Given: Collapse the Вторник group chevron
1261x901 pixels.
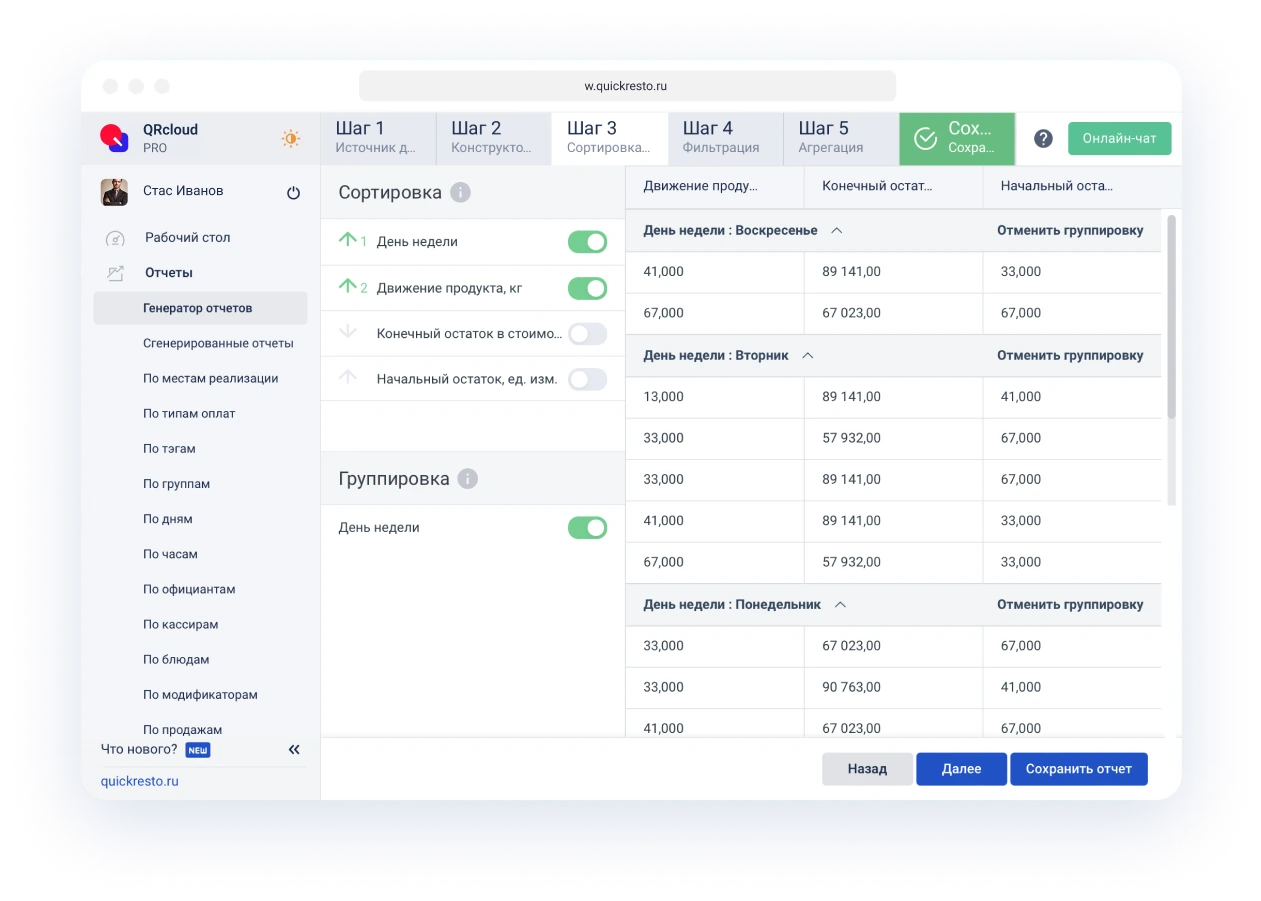Looking at the screenshot, I should point(807,355).
